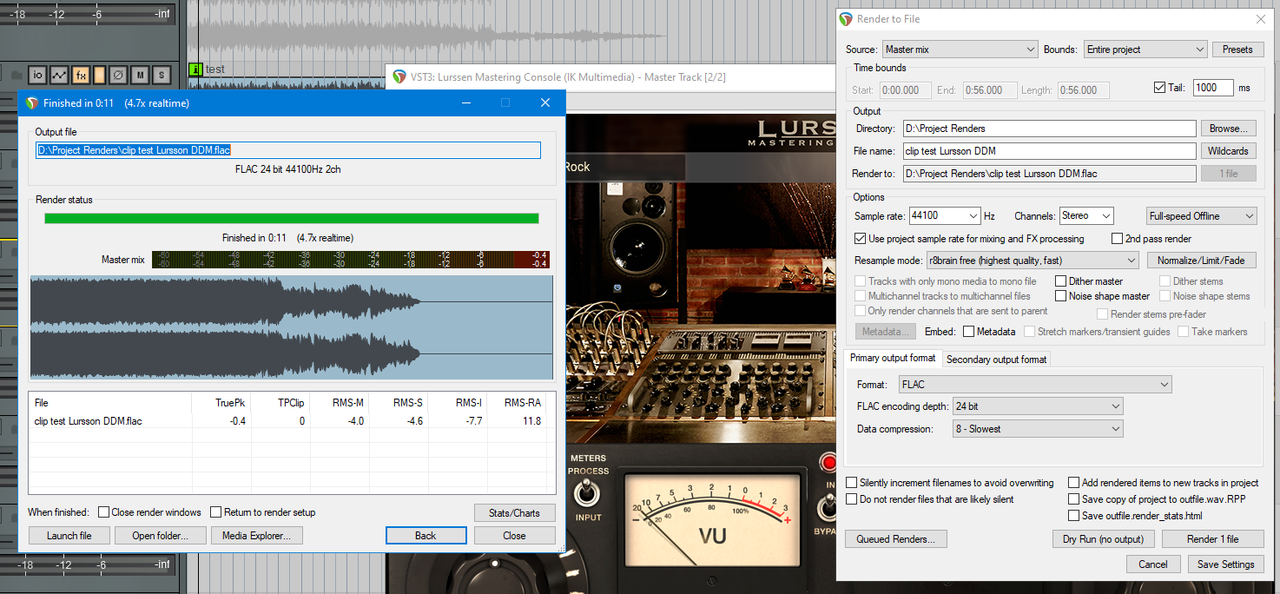Click the Output file path field
The width and height of the screenshot is (1280, 594).
tap(288, 150)
